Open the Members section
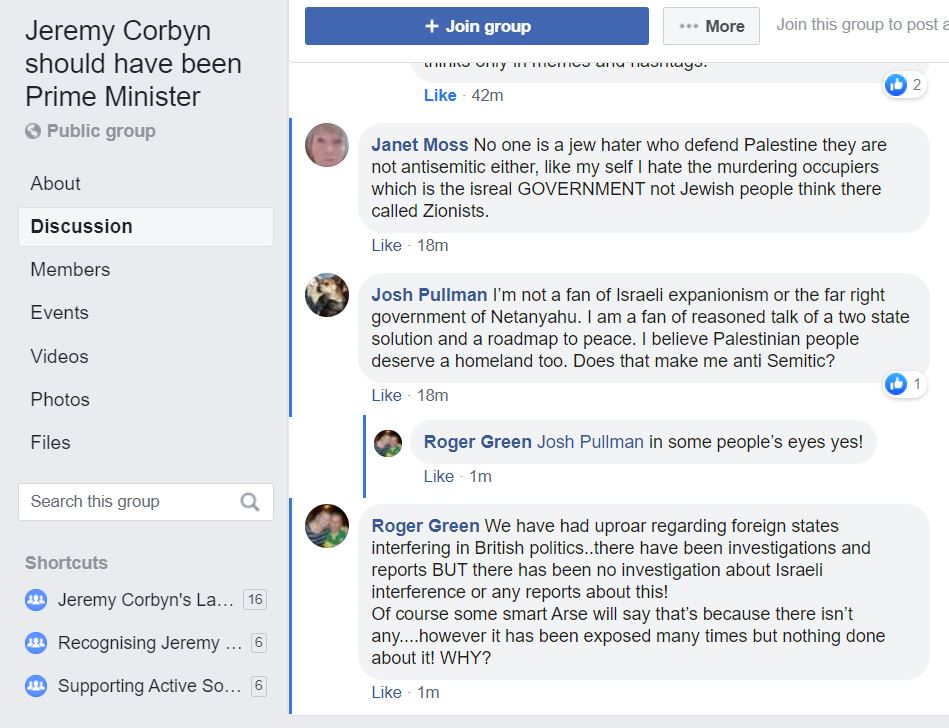This screenshot has height=728, width=949. pos(70,270)
